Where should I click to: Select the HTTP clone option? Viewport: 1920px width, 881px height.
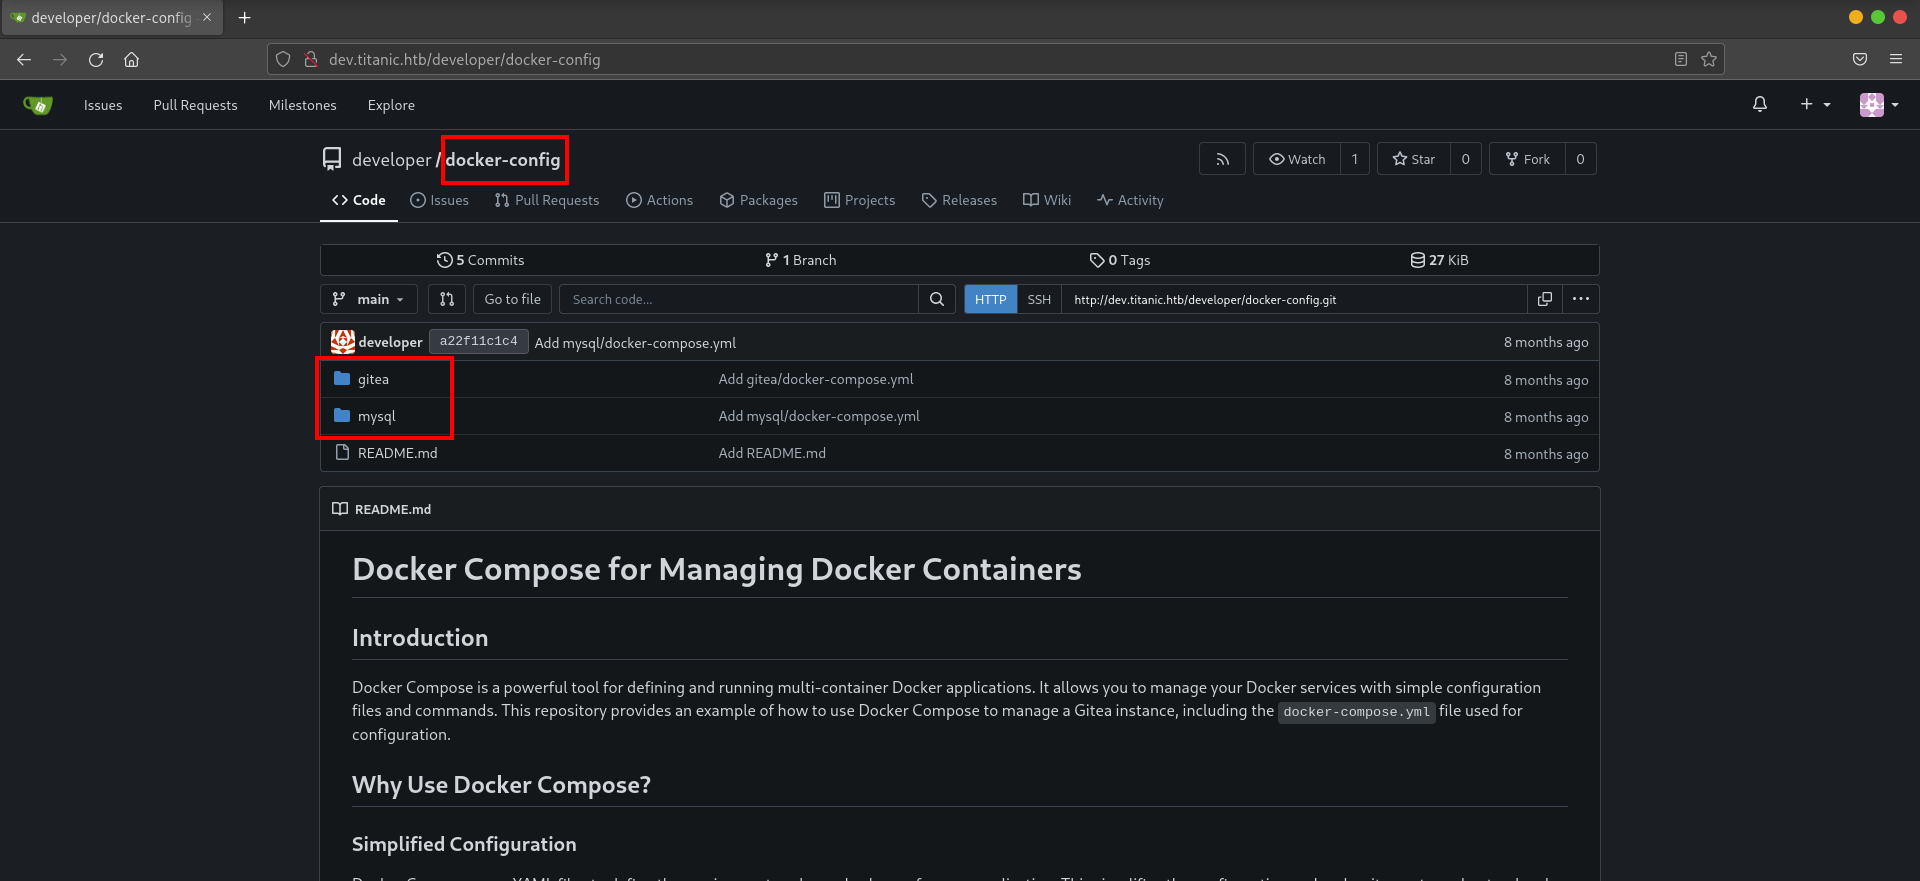click(990, 299)
